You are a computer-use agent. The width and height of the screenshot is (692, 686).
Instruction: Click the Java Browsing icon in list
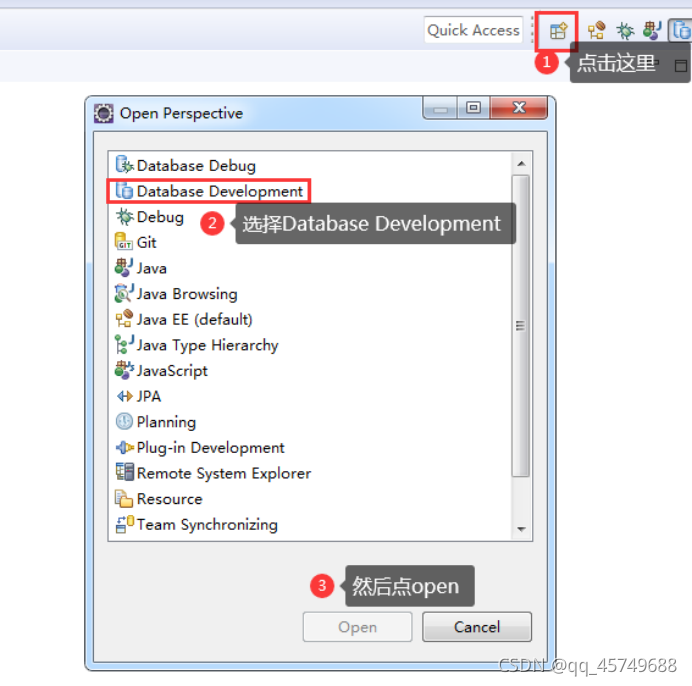click(x=124, y=293)
